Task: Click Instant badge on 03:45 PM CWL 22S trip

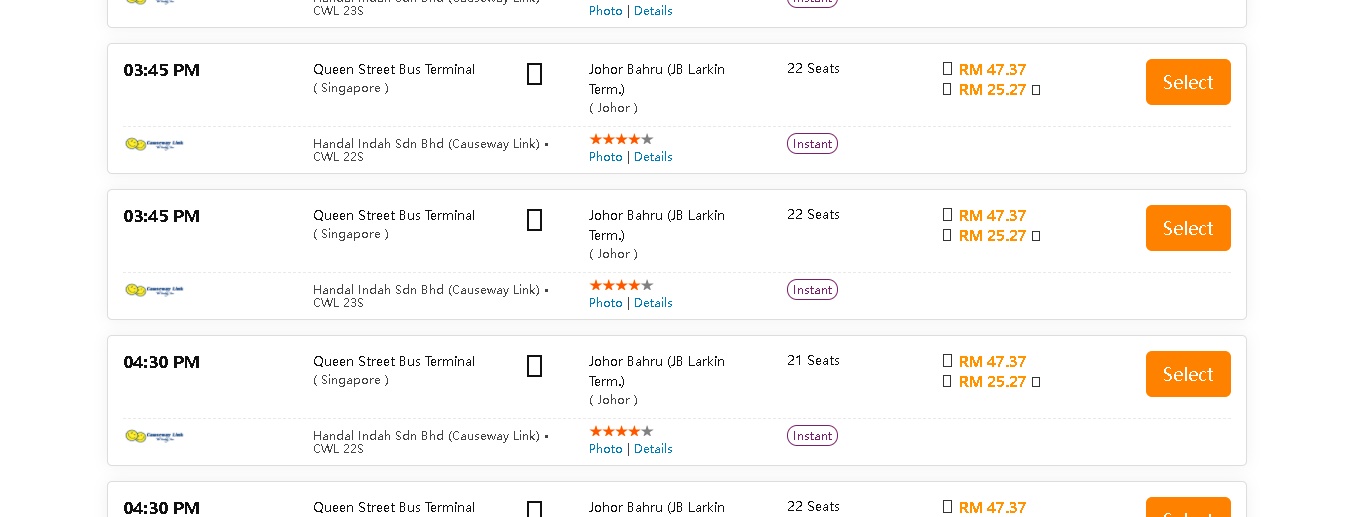Action: (812, 144)
